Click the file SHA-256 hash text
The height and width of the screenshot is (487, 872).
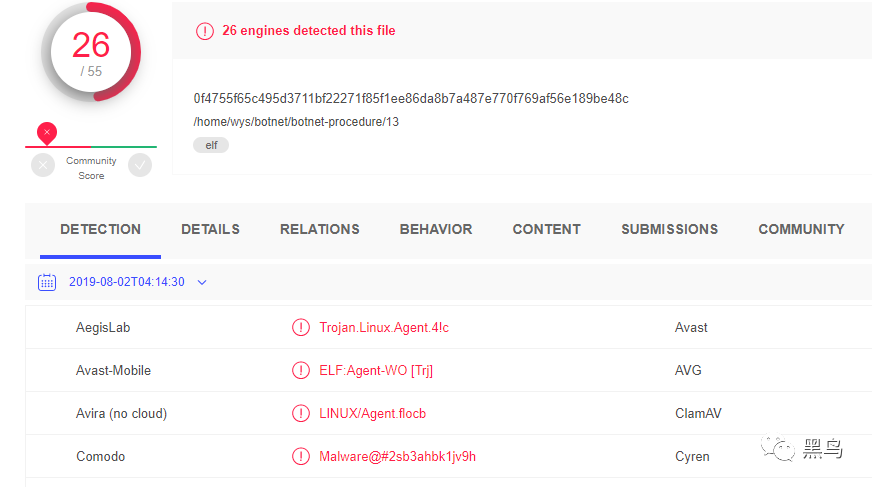tap(411, 98)
